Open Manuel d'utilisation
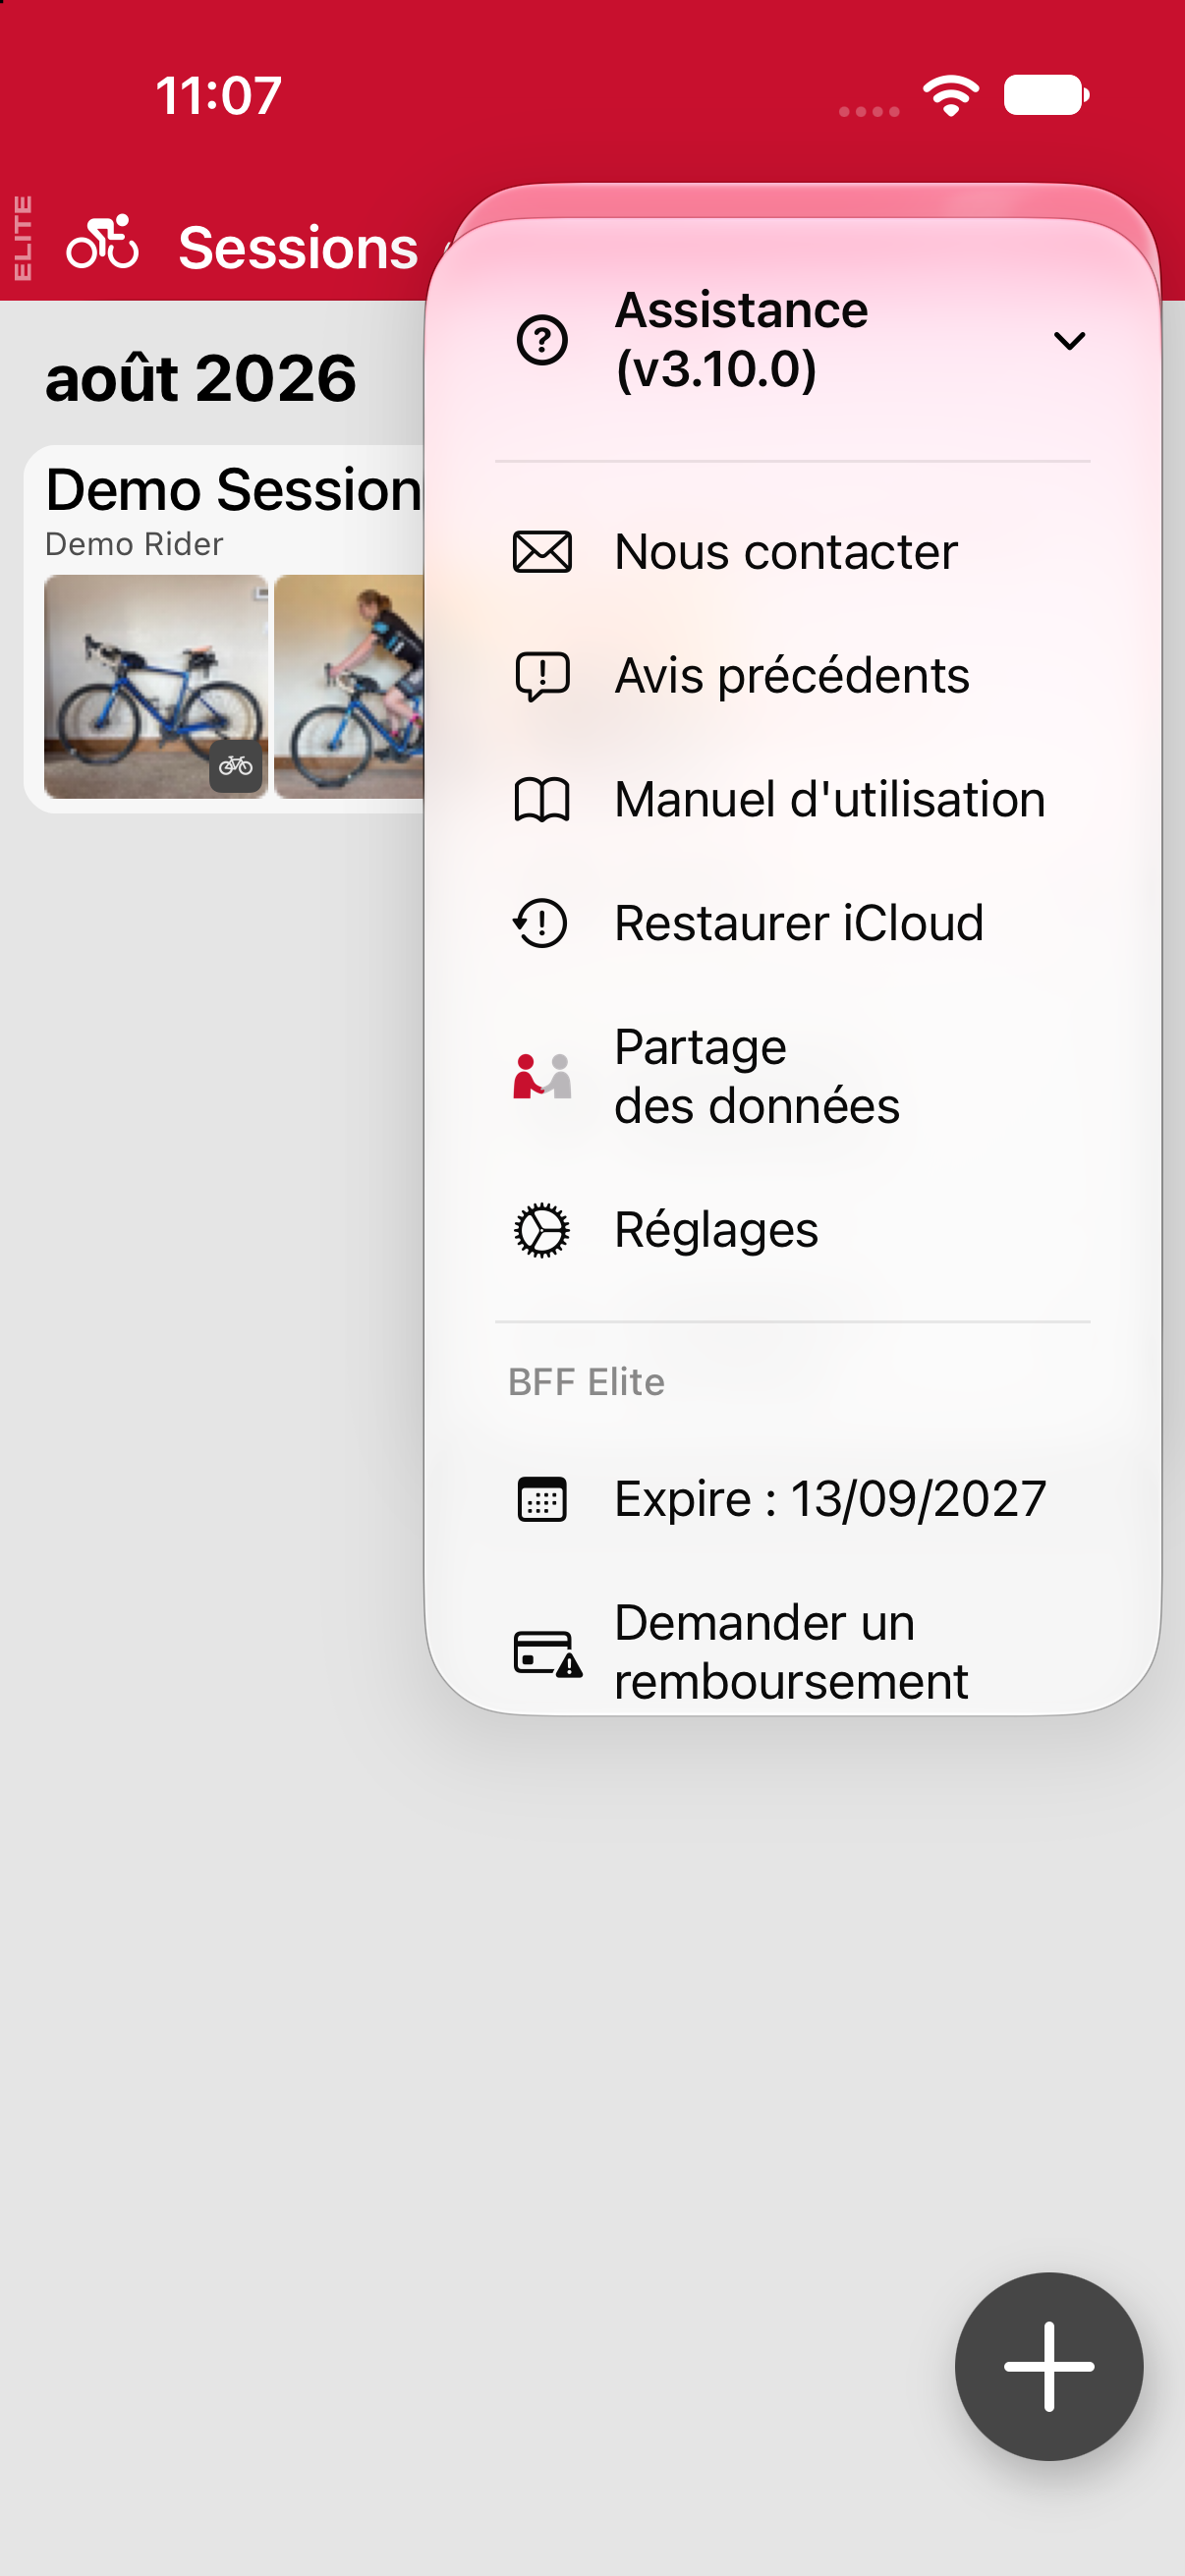This screenshot has width=1185, height=2576. pos(792,800)
